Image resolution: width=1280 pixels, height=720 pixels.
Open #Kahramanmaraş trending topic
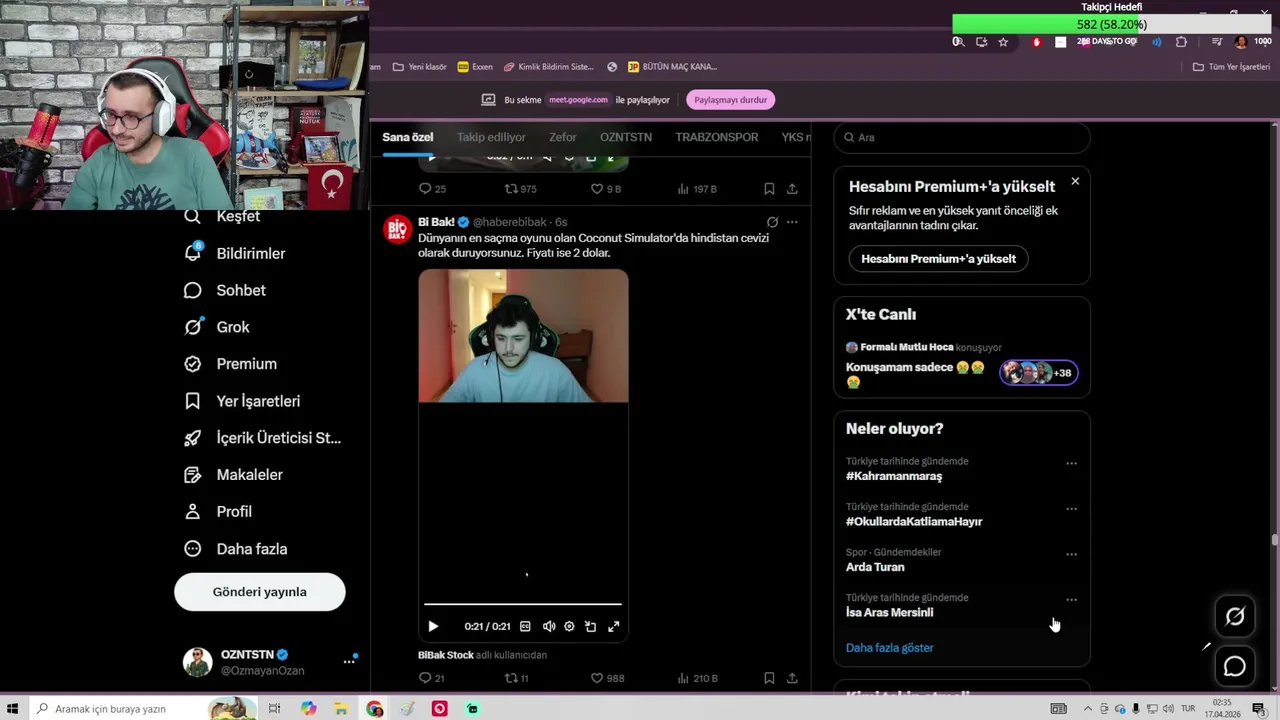(894, 476)
